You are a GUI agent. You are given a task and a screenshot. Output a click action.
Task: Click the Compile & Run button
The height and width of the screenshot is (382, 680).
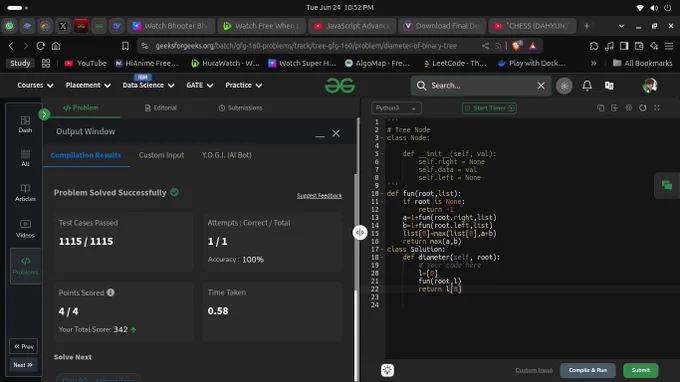pyautogui.click(x=587, y=370)
